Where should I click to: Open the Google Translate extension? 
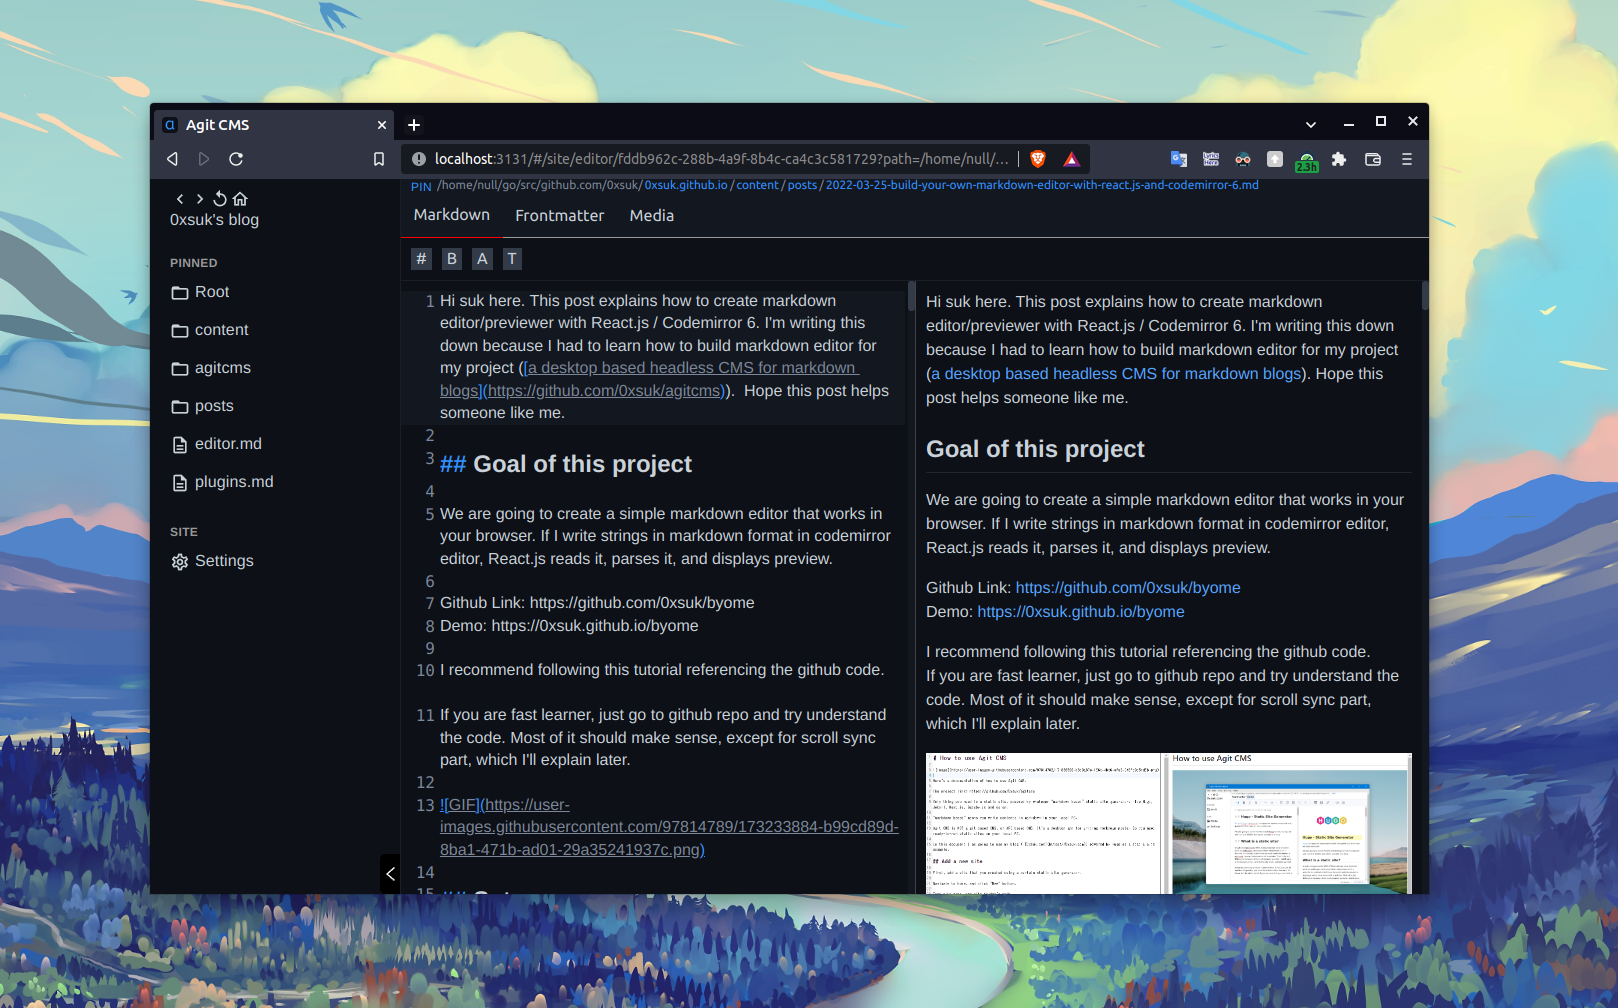point(1179,159)
